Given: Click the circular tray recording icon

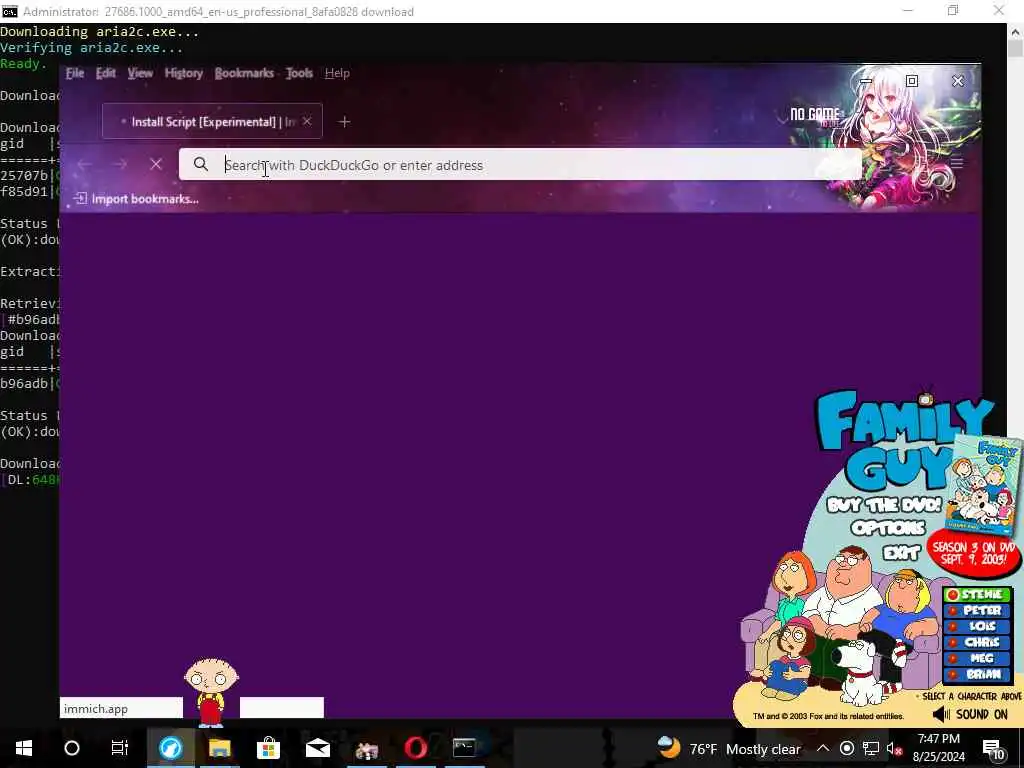Looking at the screenshot, I should coord(846,748).
